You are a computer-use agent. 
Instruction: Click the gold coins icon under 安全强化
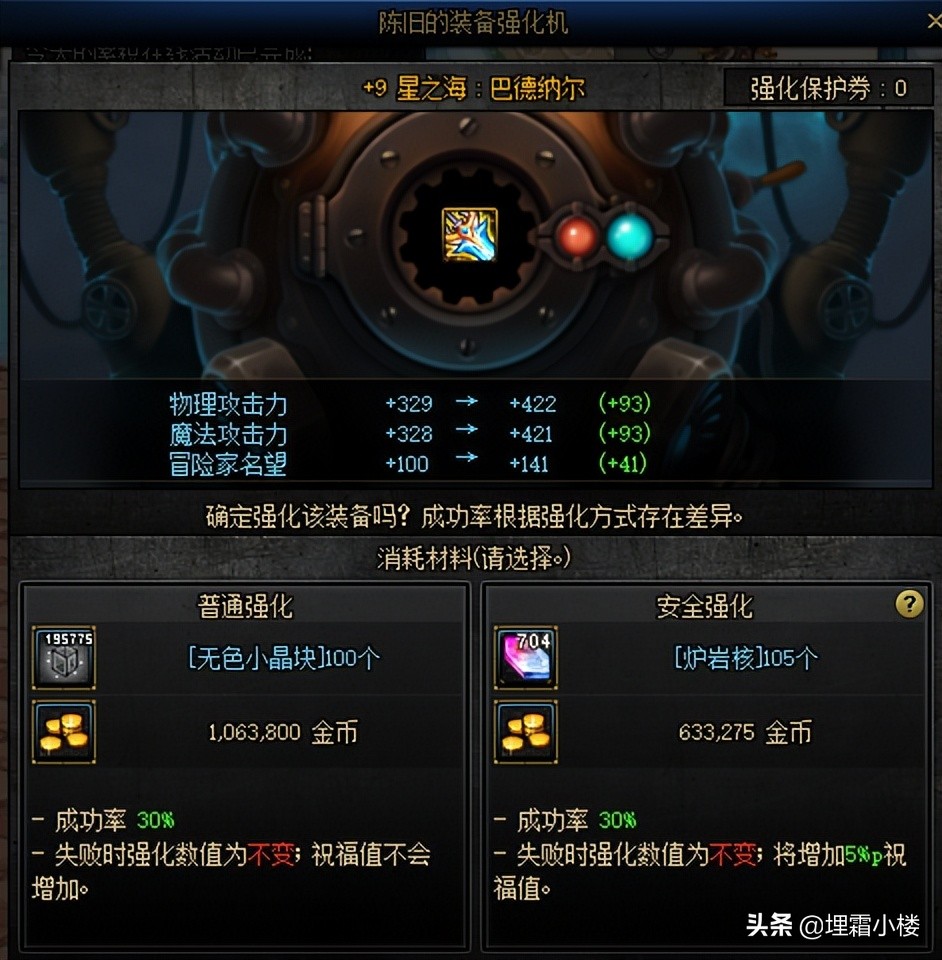[526, 732]
